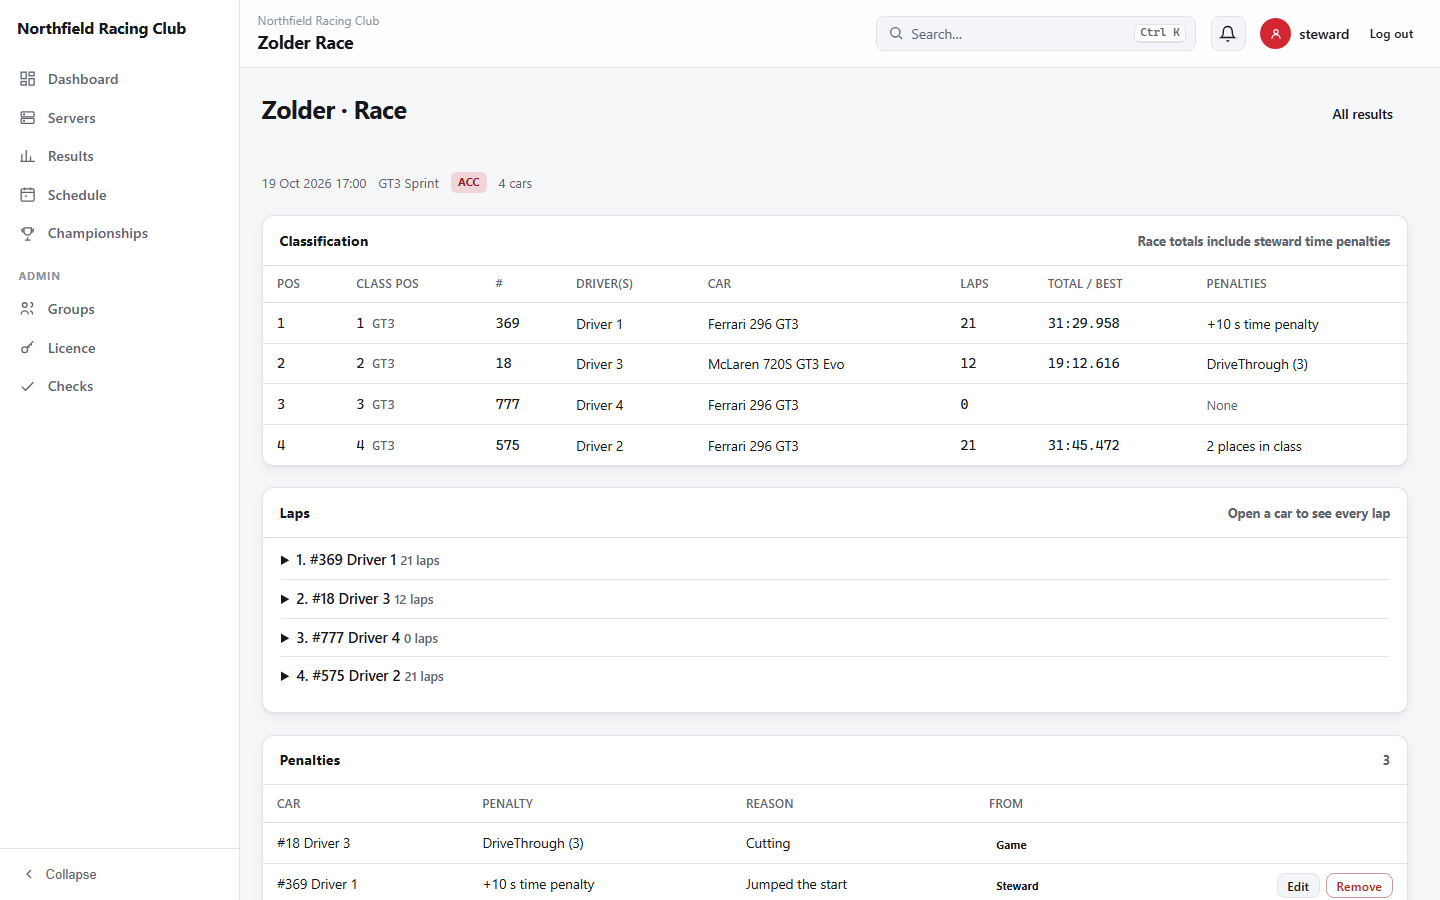This screenshot has width=1440, height=900.
Task: Click the Groups people icon
Action: coord(28,309)
